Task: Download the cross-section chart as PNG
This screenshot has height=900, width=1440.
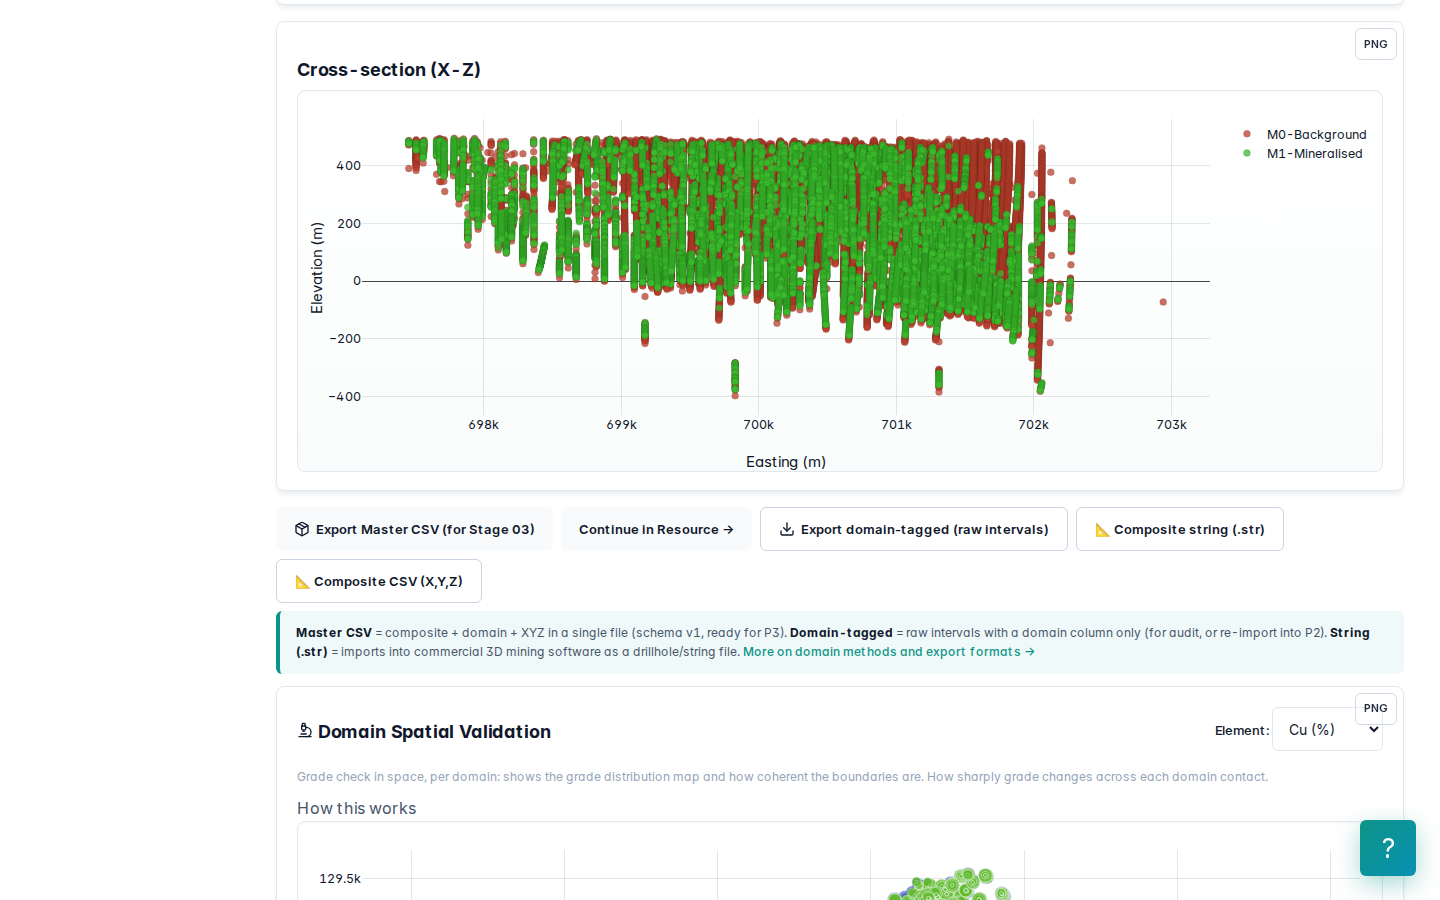Action: [x=1375, y=44]
